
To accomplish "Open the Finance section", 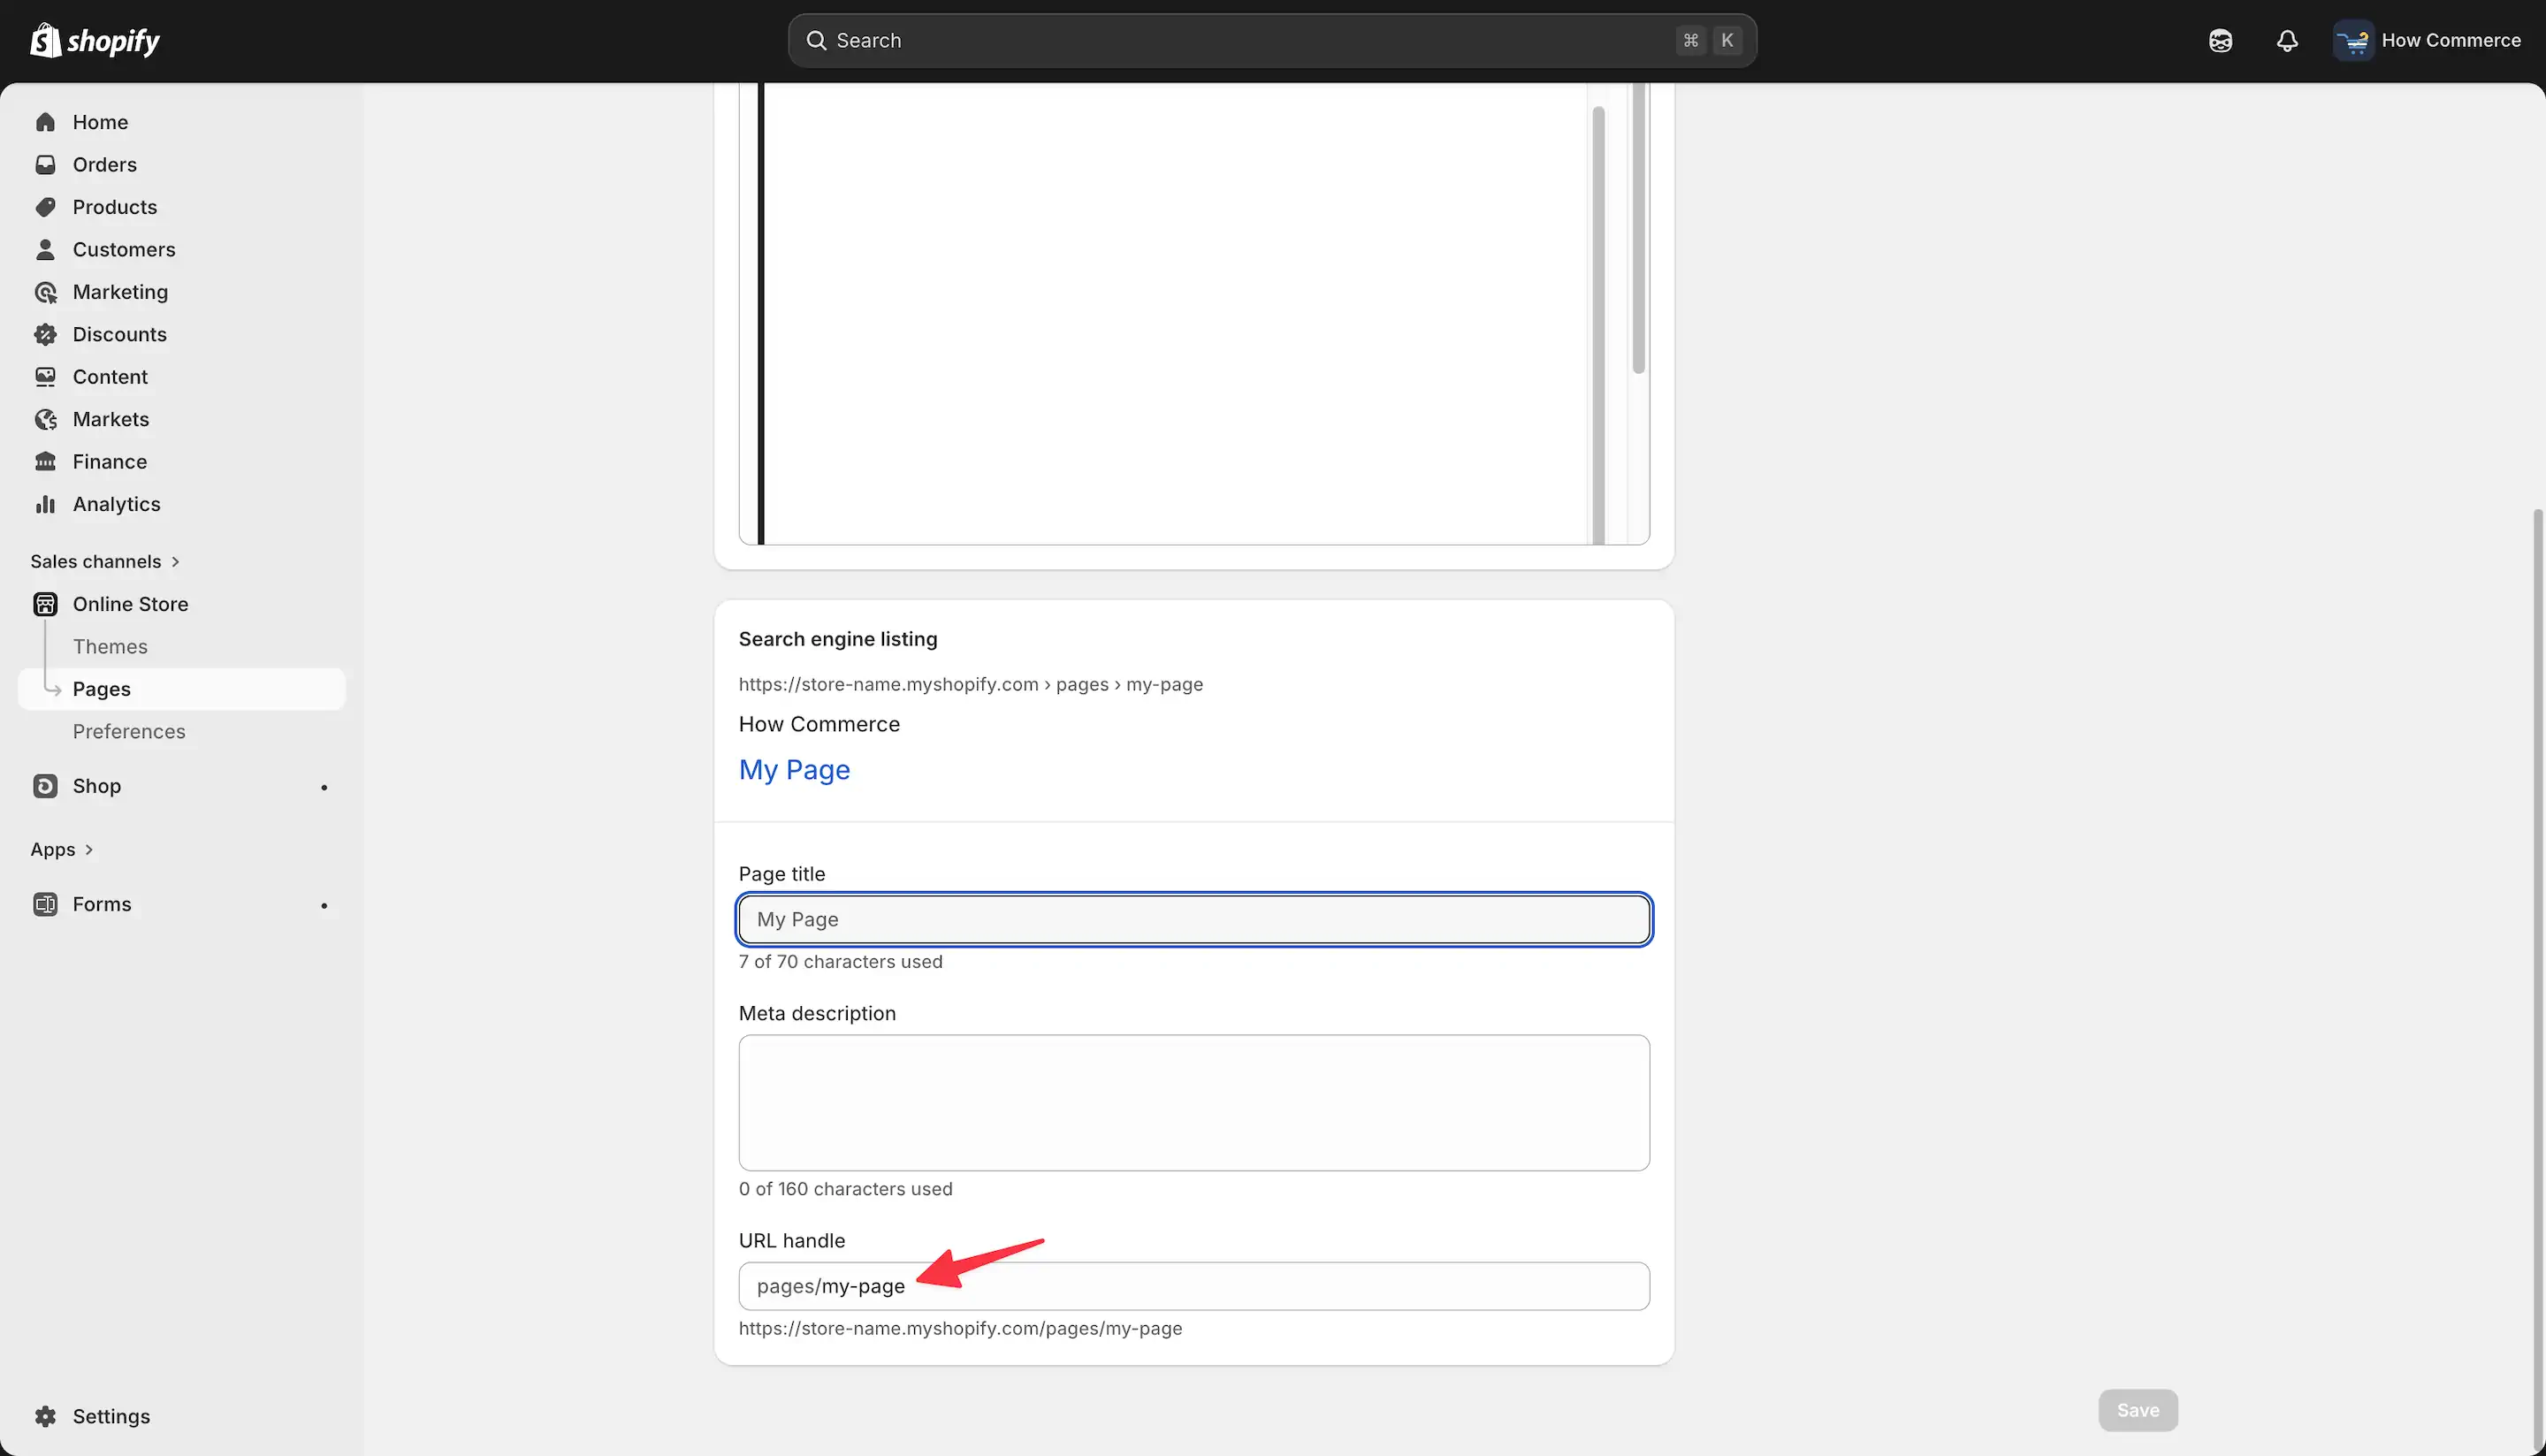I will 182,462.
